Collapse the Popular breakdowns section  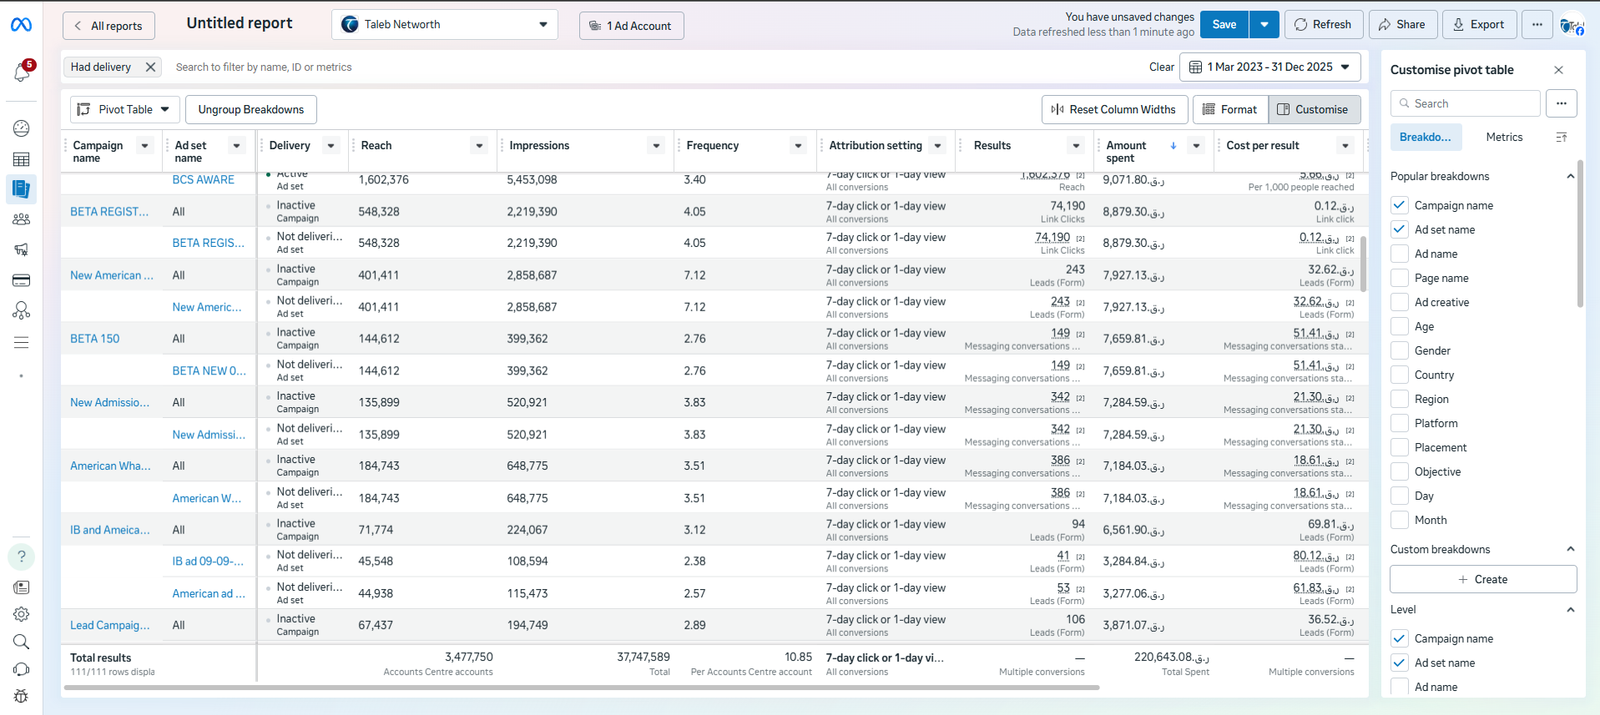[x=1570, y=177]
